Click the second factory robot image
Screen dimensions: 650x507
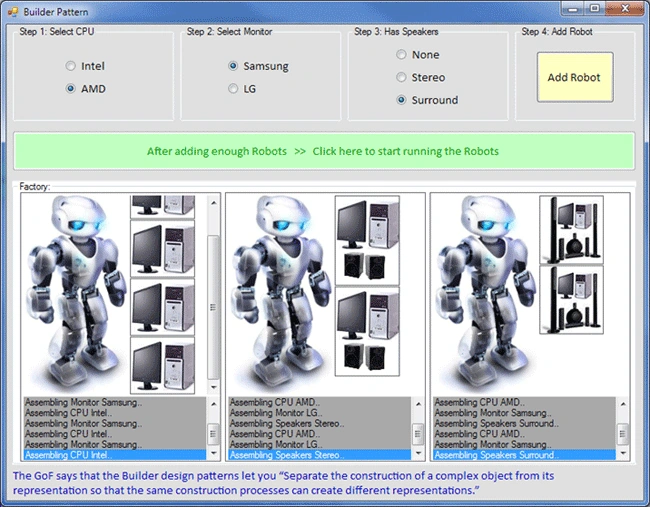280,292
